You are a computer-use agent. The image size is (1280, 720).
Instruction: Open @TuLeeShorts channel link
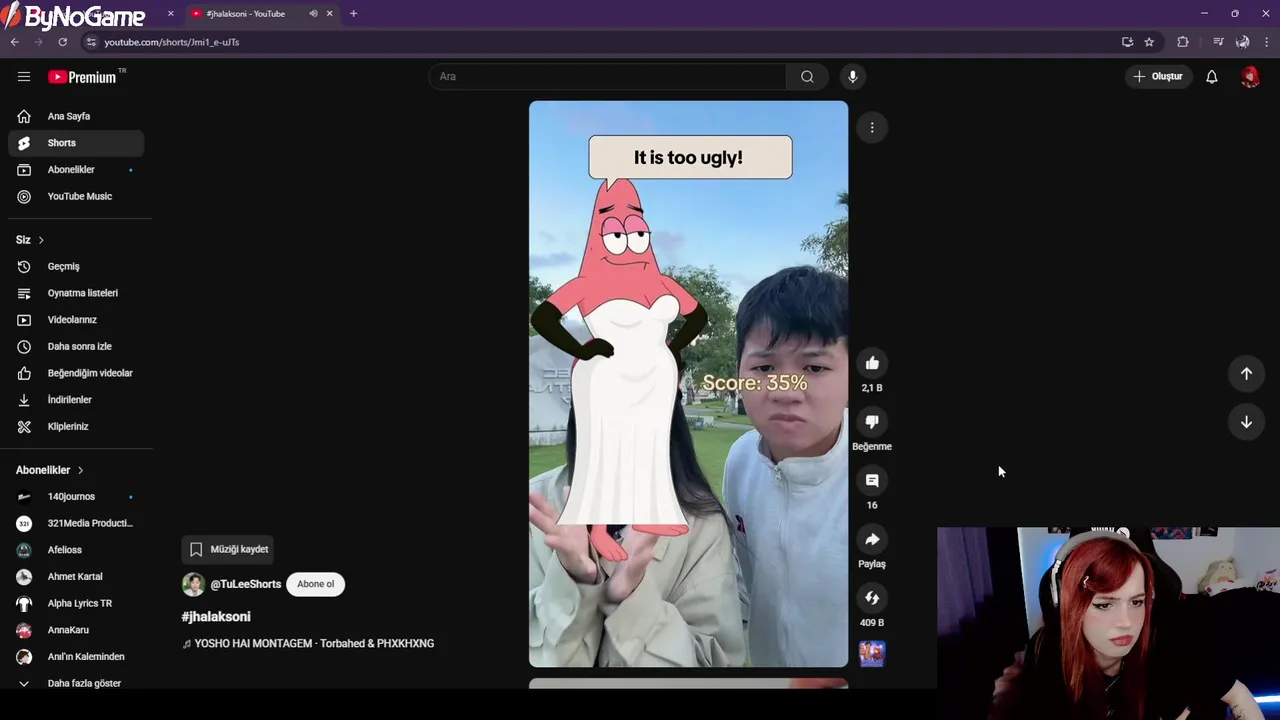[x=245, y=584]
